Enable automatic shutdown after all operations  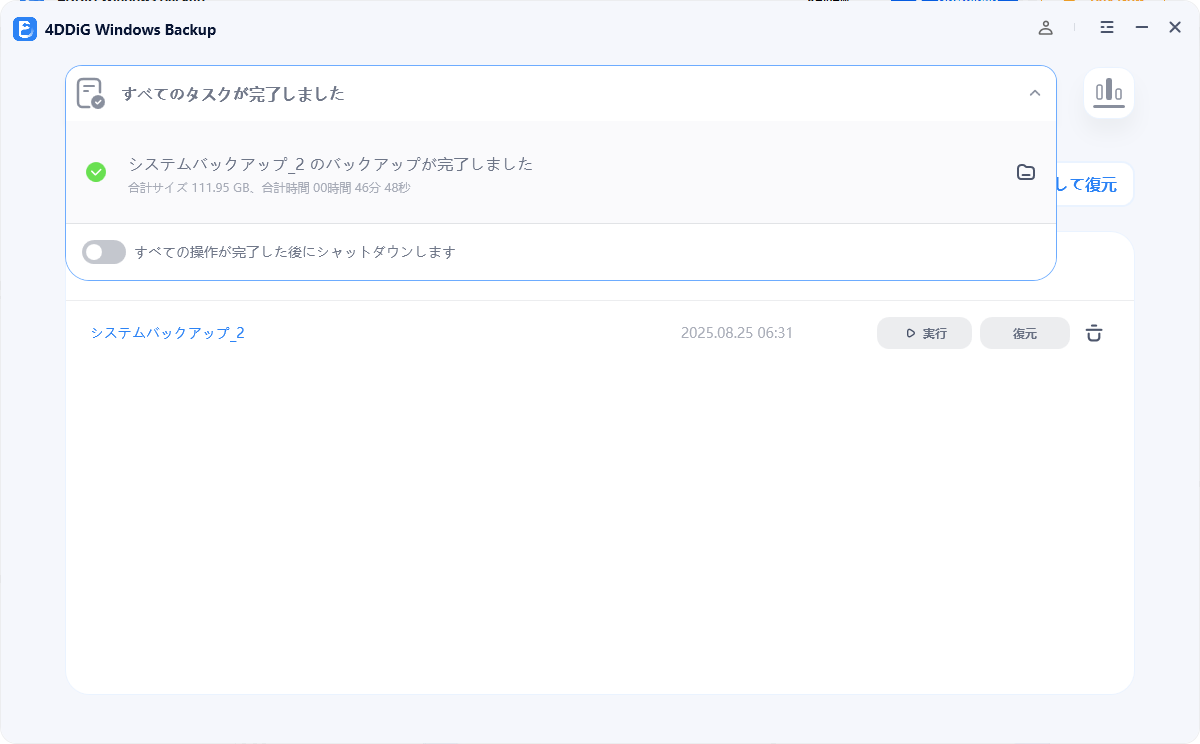coord(103,251)
